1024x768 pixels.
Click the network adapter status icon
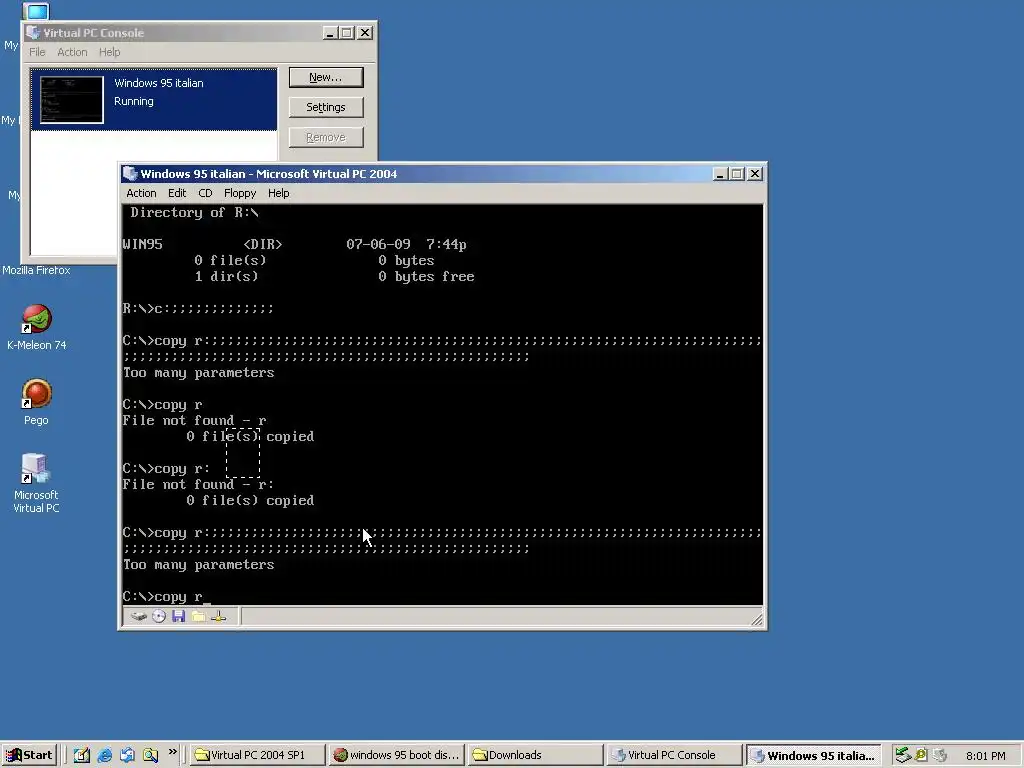tap(219, 616)
